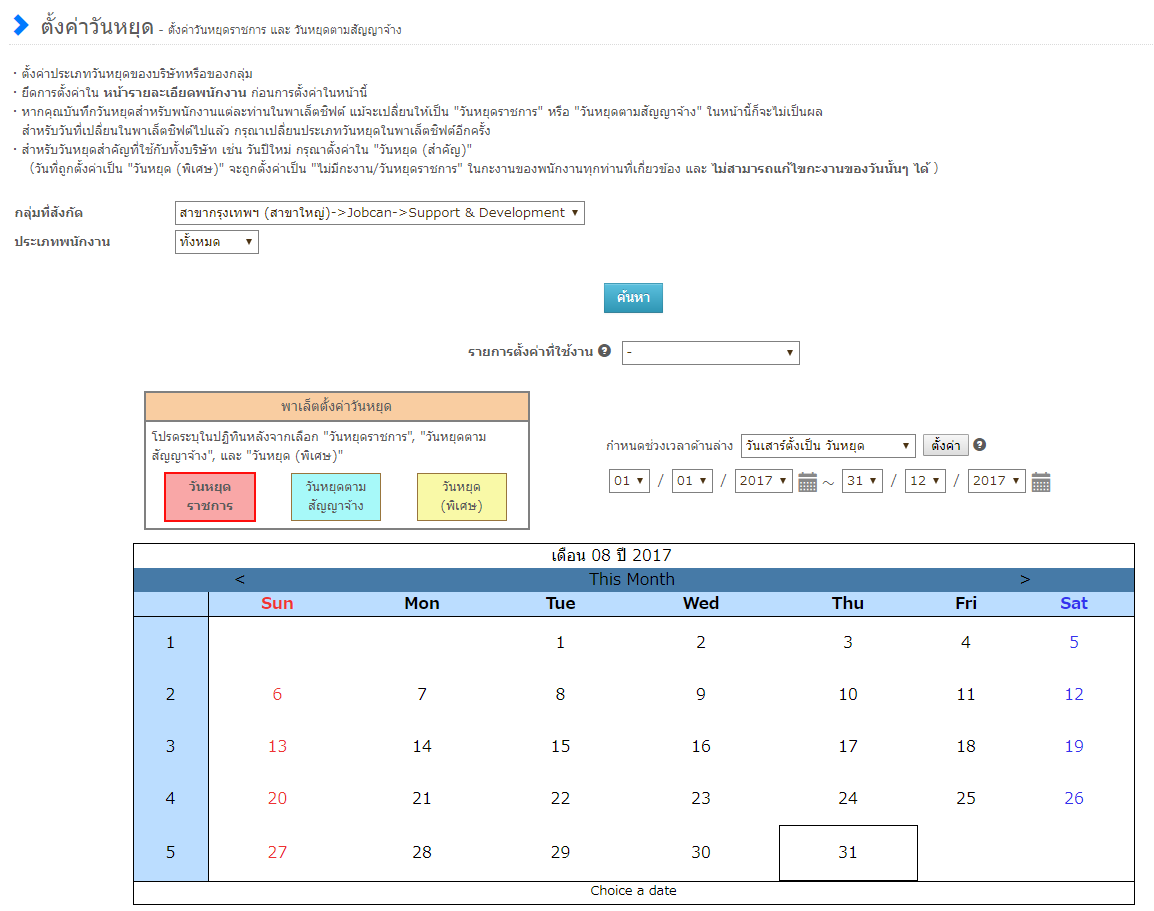Screen dimensions: 1154x911
Task: Open the employee type dropdown
Action: [x=216, y=242]
